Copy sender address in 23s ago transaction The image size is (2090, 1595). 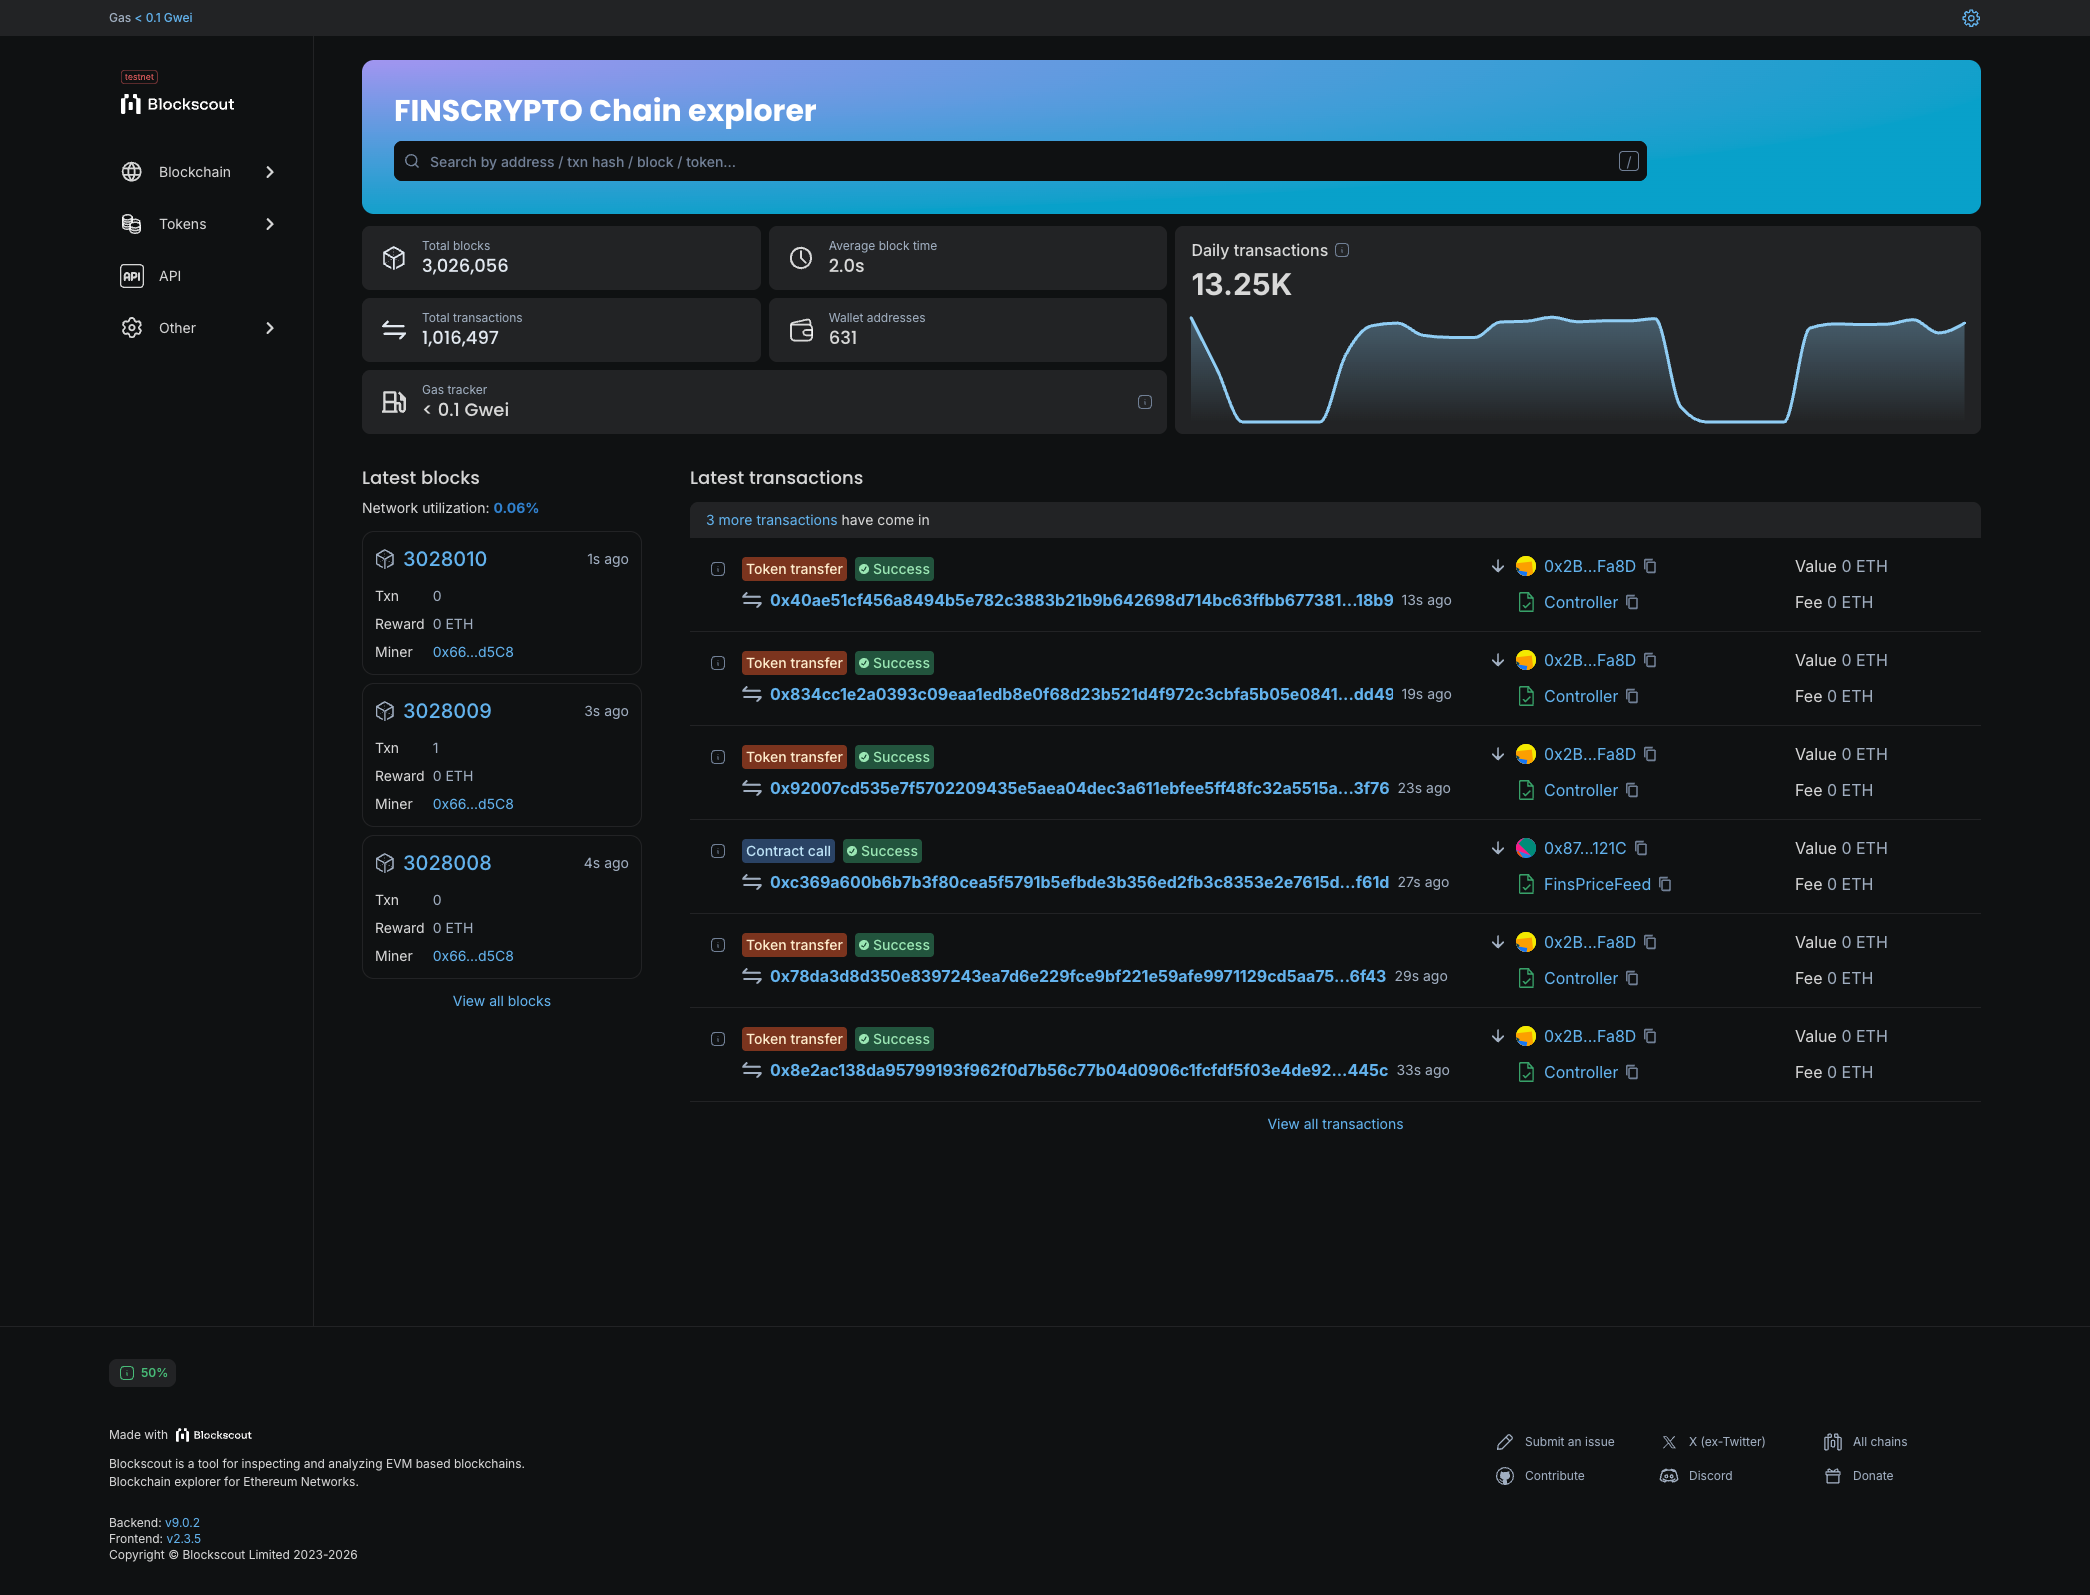(x=1650, y=754)
